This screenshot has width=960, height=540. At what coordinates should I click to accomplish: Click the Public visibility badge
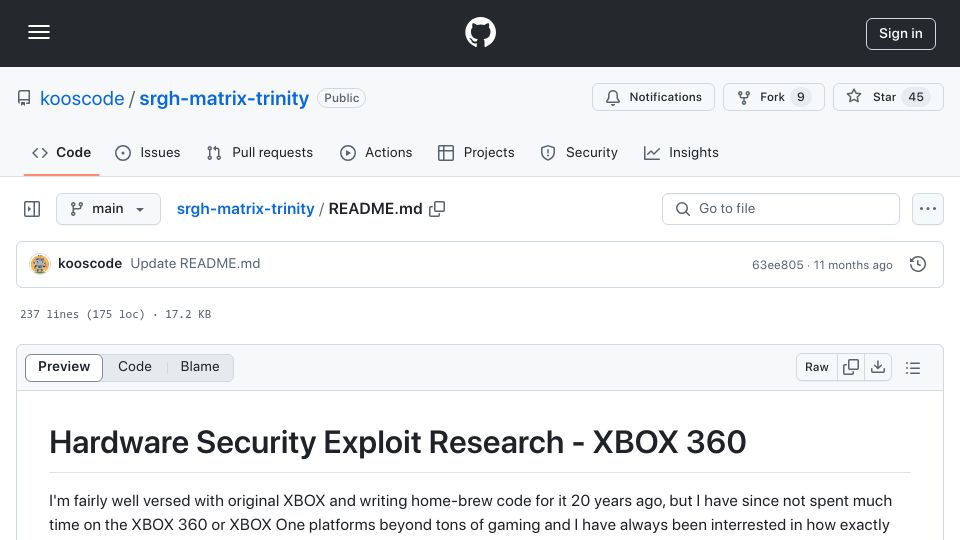coord(342,98)
